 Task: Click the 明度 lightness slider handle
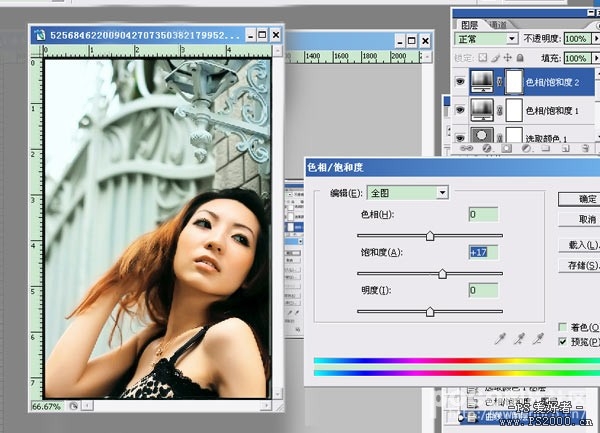tap(430, 312)
